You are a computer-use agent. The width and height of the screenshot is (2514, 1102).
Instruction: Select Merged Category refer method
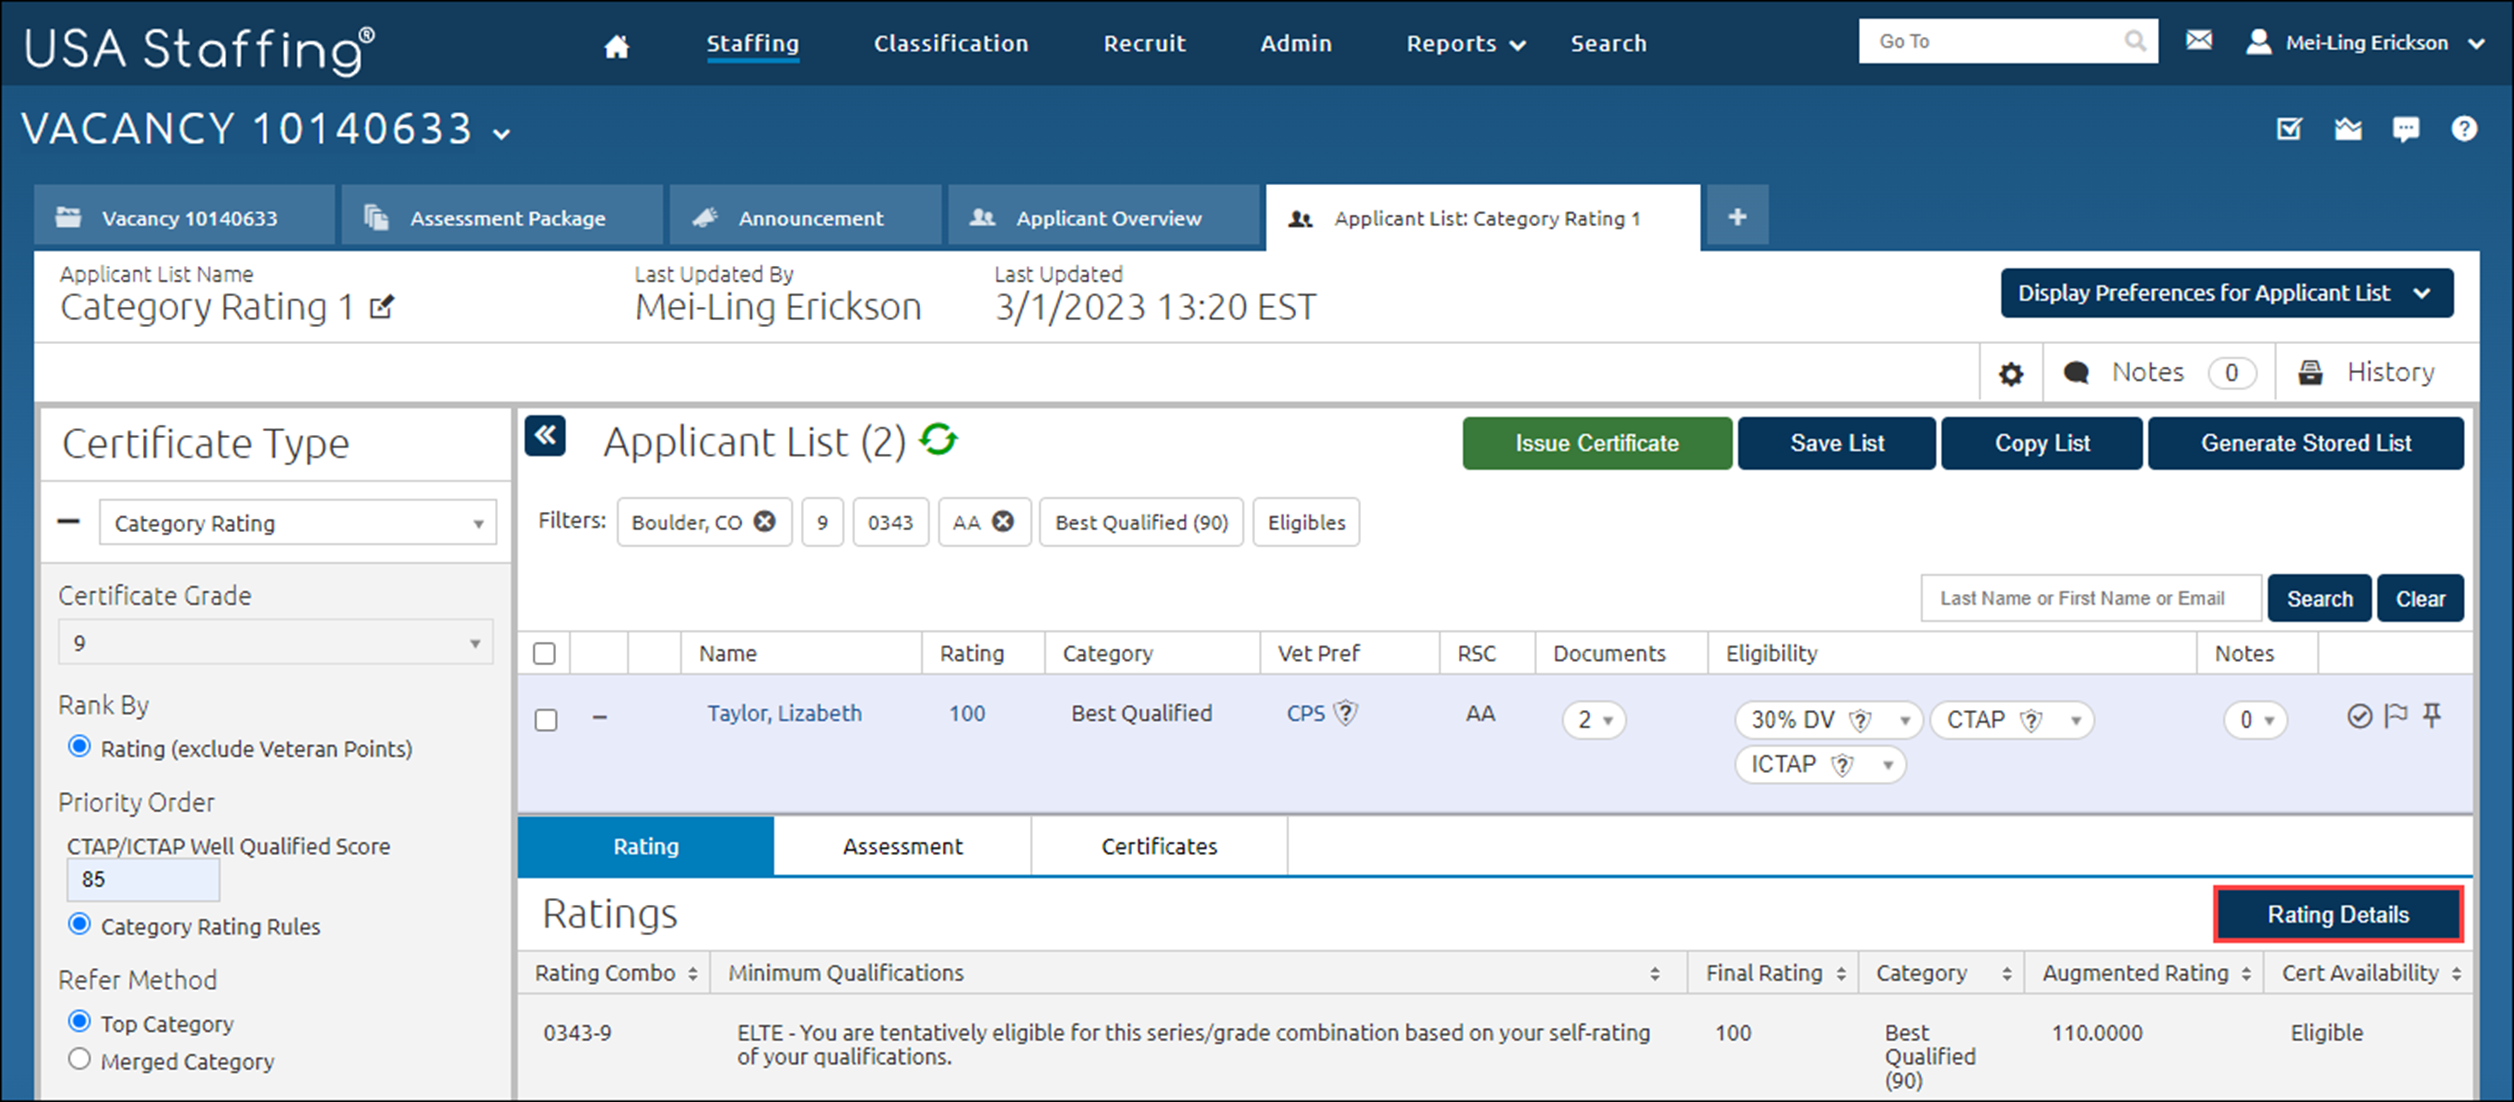click(79, 1059)
